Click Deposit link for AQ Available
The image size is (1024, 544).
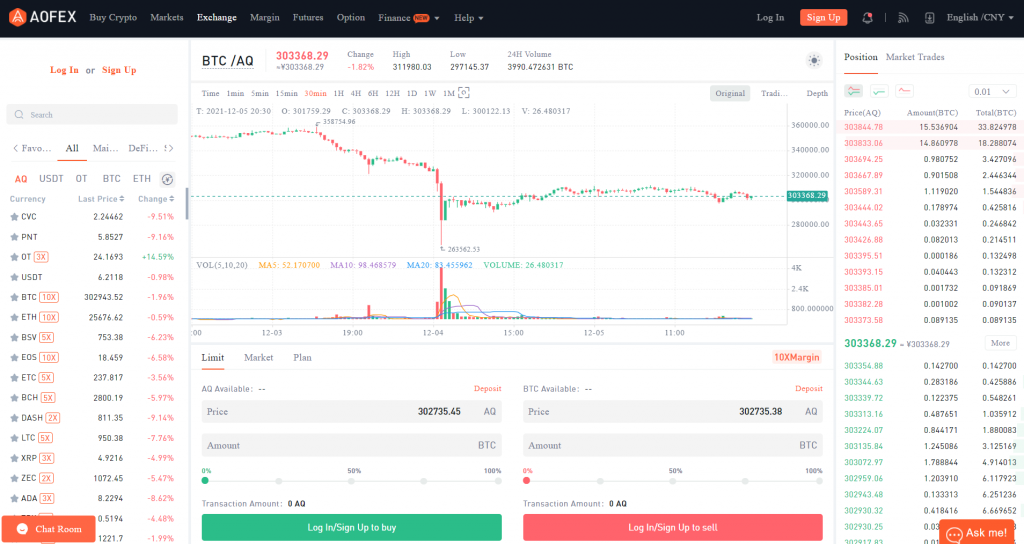[x=487, y=389]
